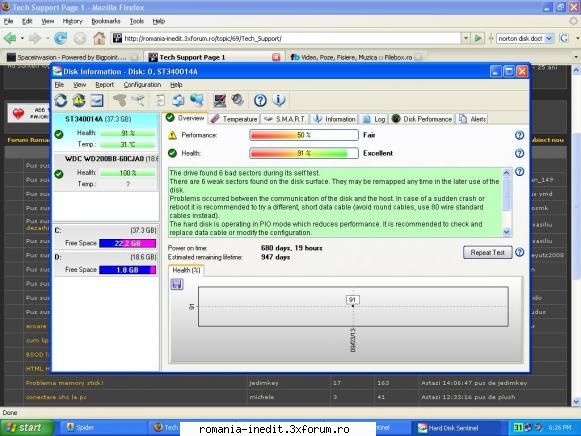Screen dimensions: 581x436
Task: Switch to the Log tab
Action: click(x=374, y=119)
